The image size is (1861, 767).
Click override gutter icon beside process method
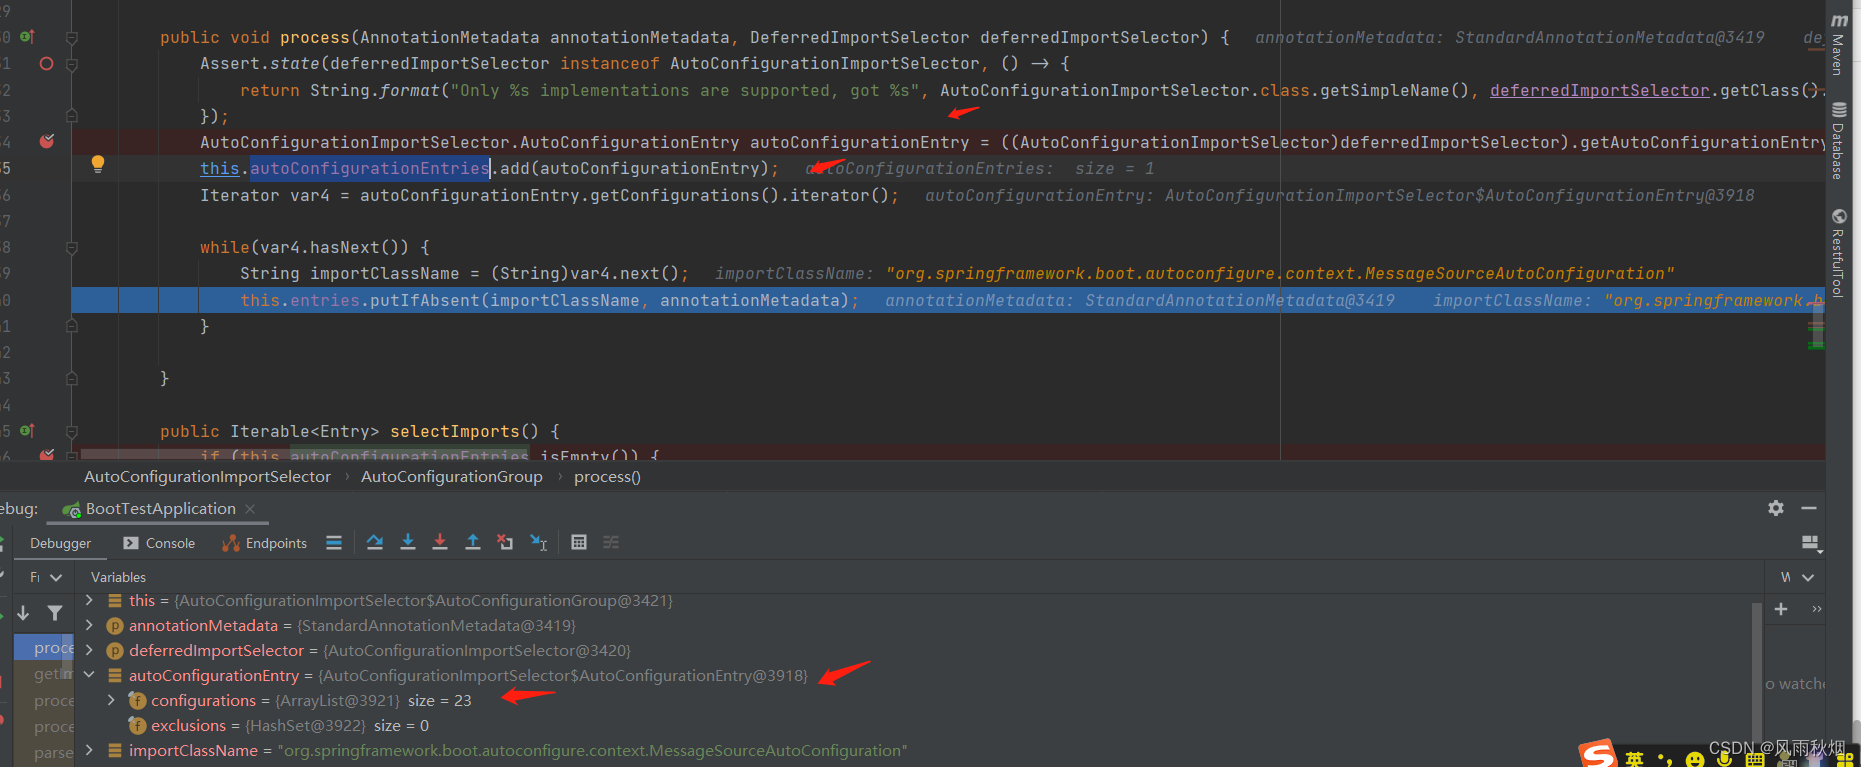[x=27, y=37]
